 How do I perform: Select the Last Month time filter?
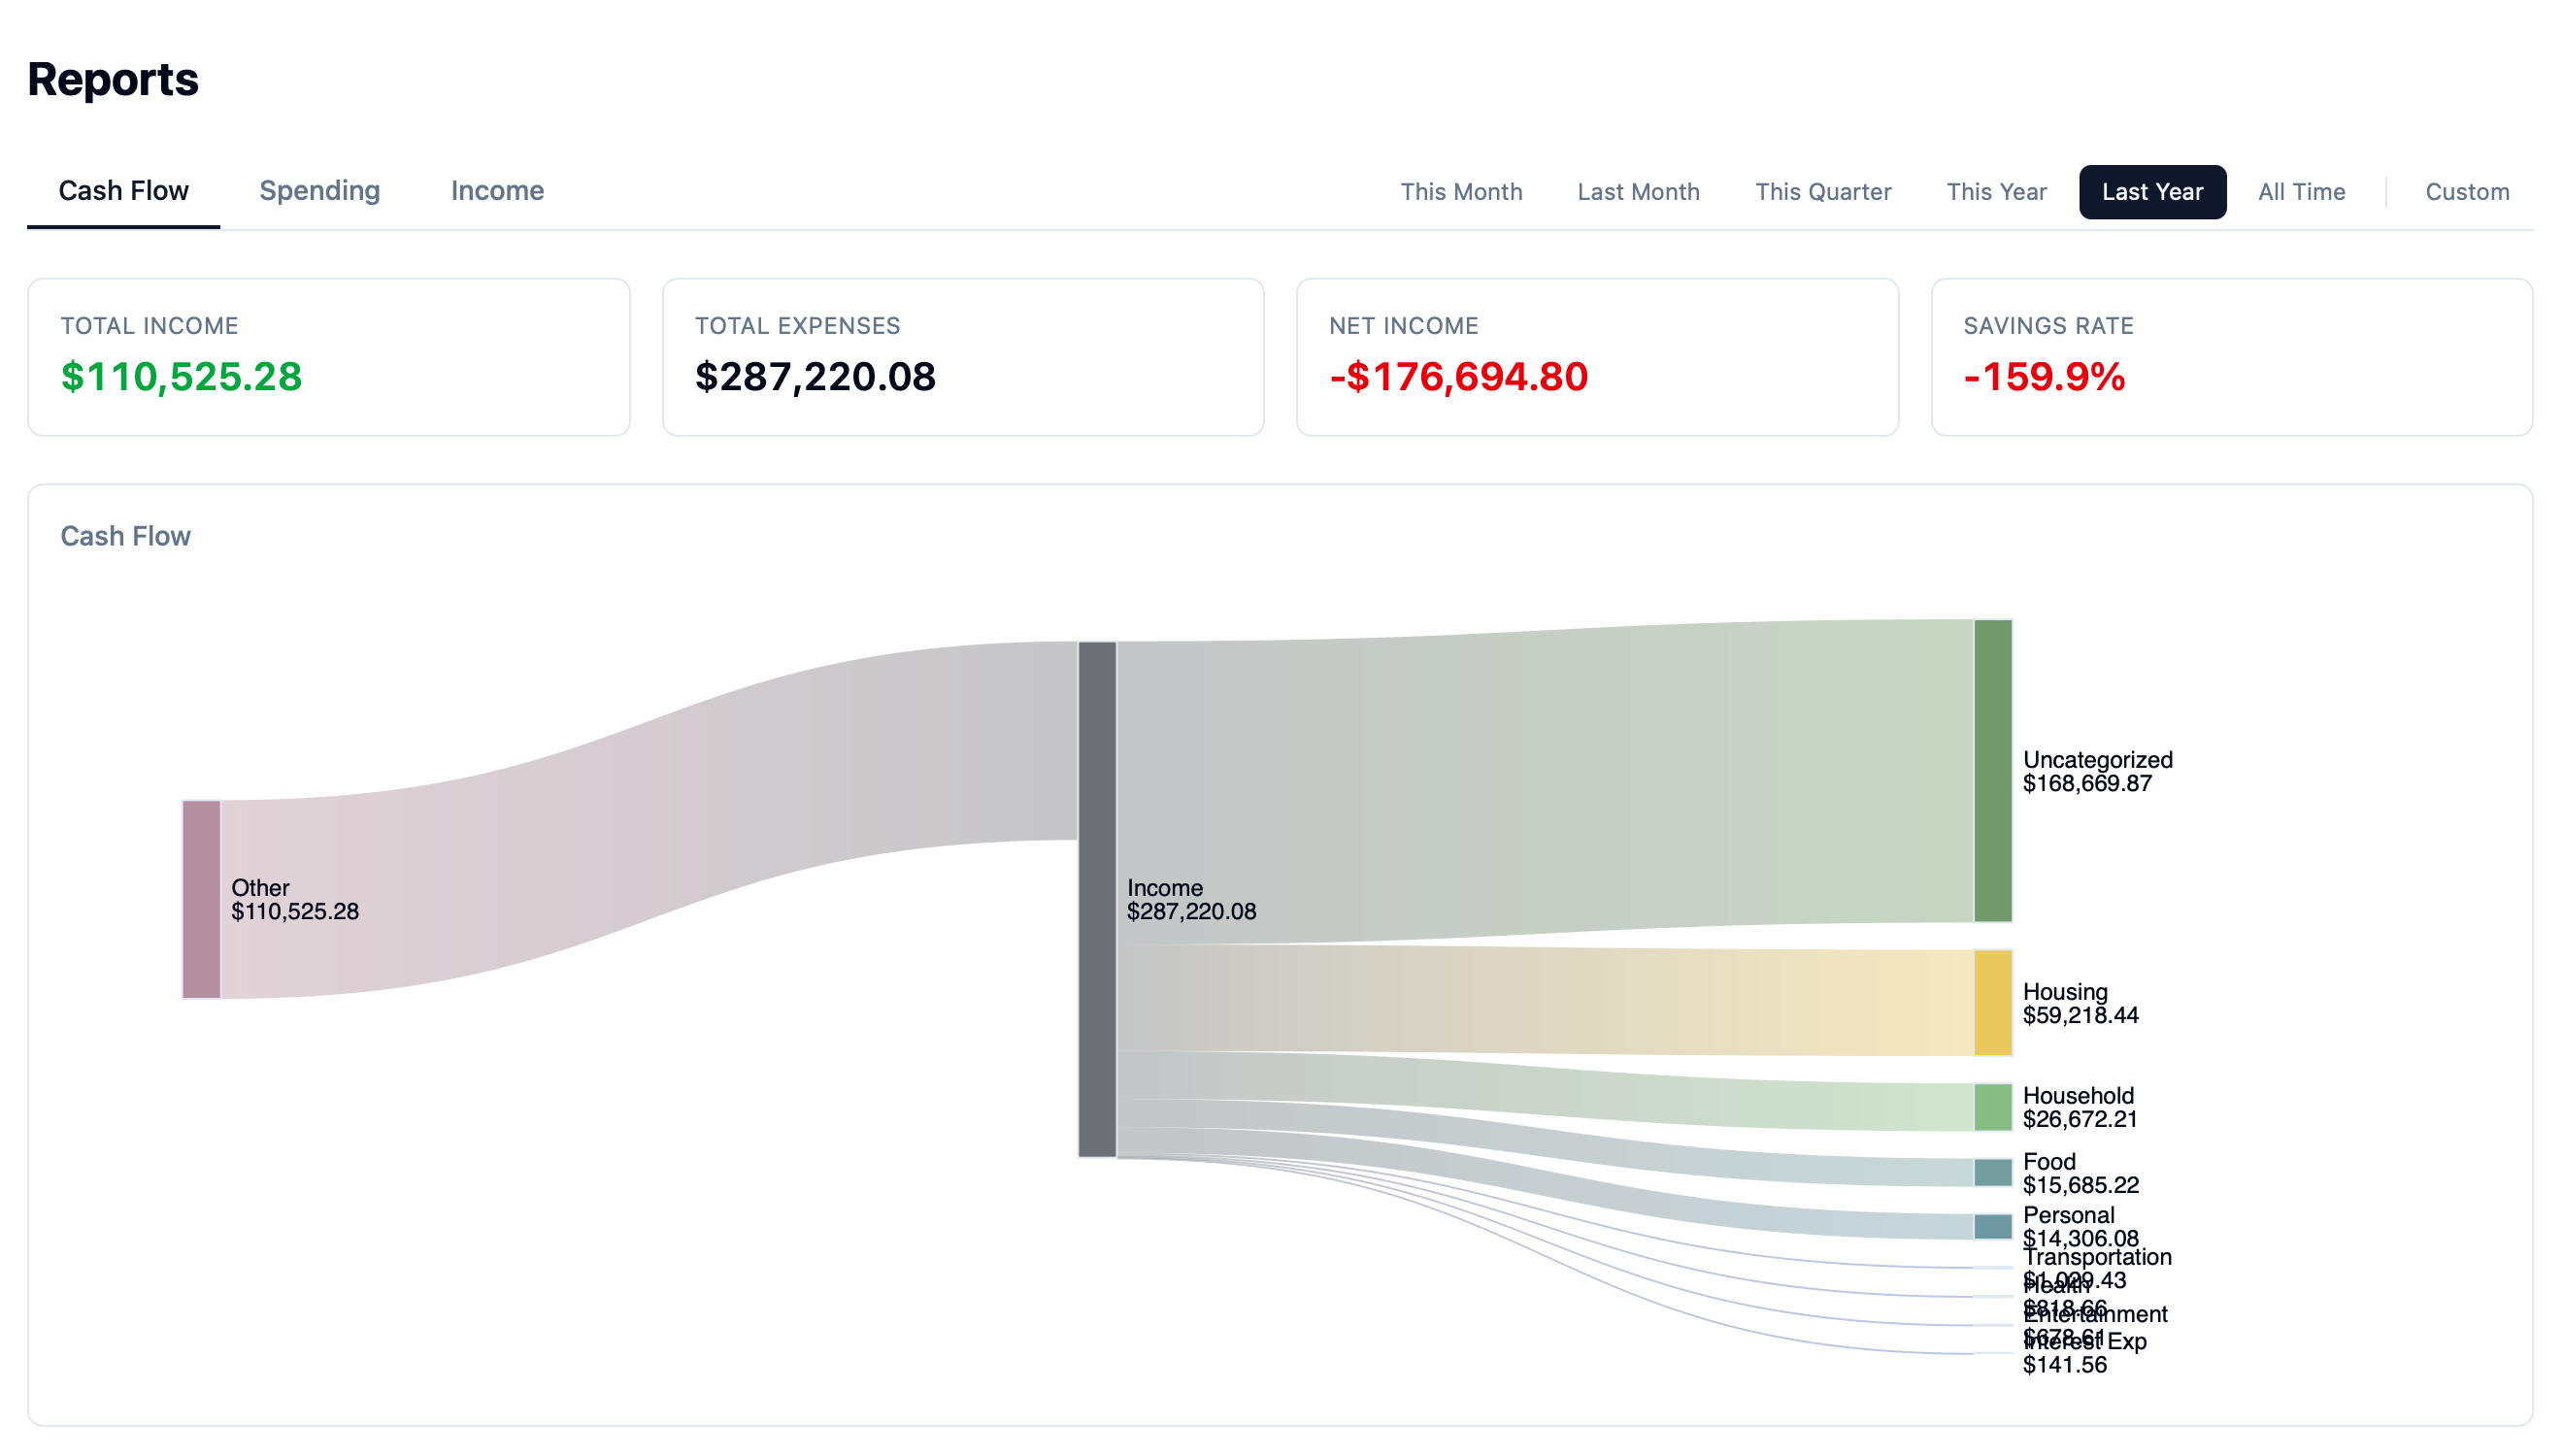click(1638, 191)
